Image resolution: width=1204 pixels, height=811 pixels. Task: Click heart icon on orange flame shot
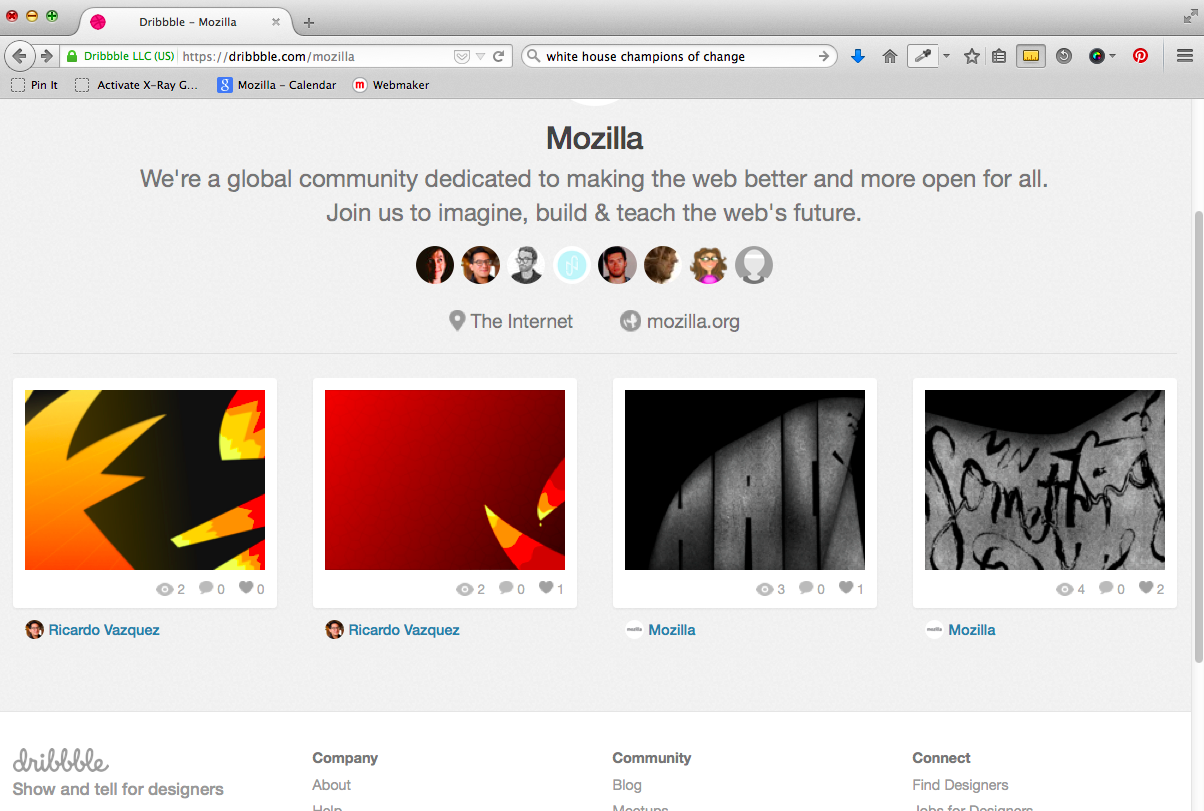pyautogui.click(x=246, y=588)
